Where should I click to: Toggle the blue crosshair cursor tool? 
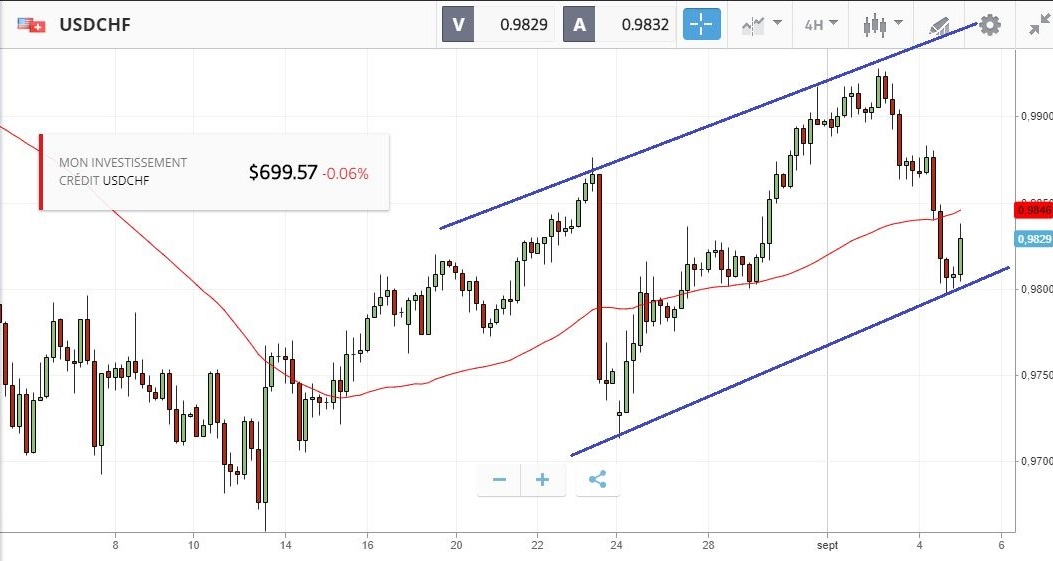(702, 25)
